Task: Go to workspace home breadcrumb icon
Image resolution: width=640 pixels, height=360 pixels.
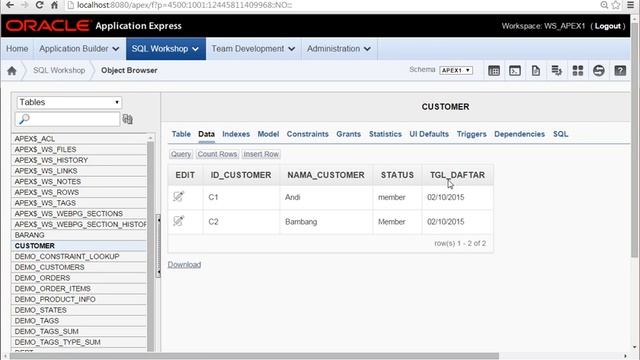Action: coord(12,71)
